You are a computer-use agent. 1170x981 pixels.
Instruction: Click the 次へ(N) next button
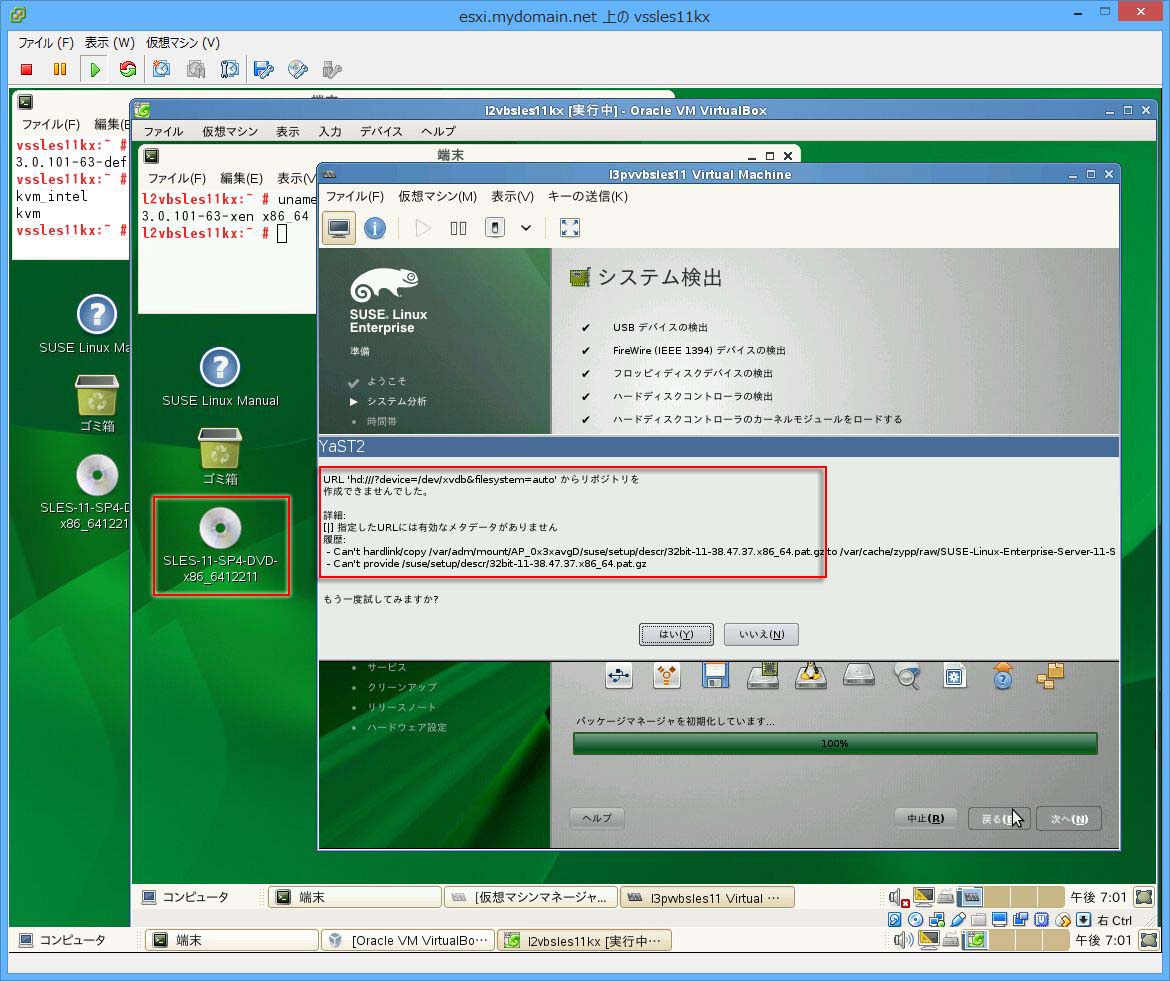pyautogui.click(x=1069, y=818)
